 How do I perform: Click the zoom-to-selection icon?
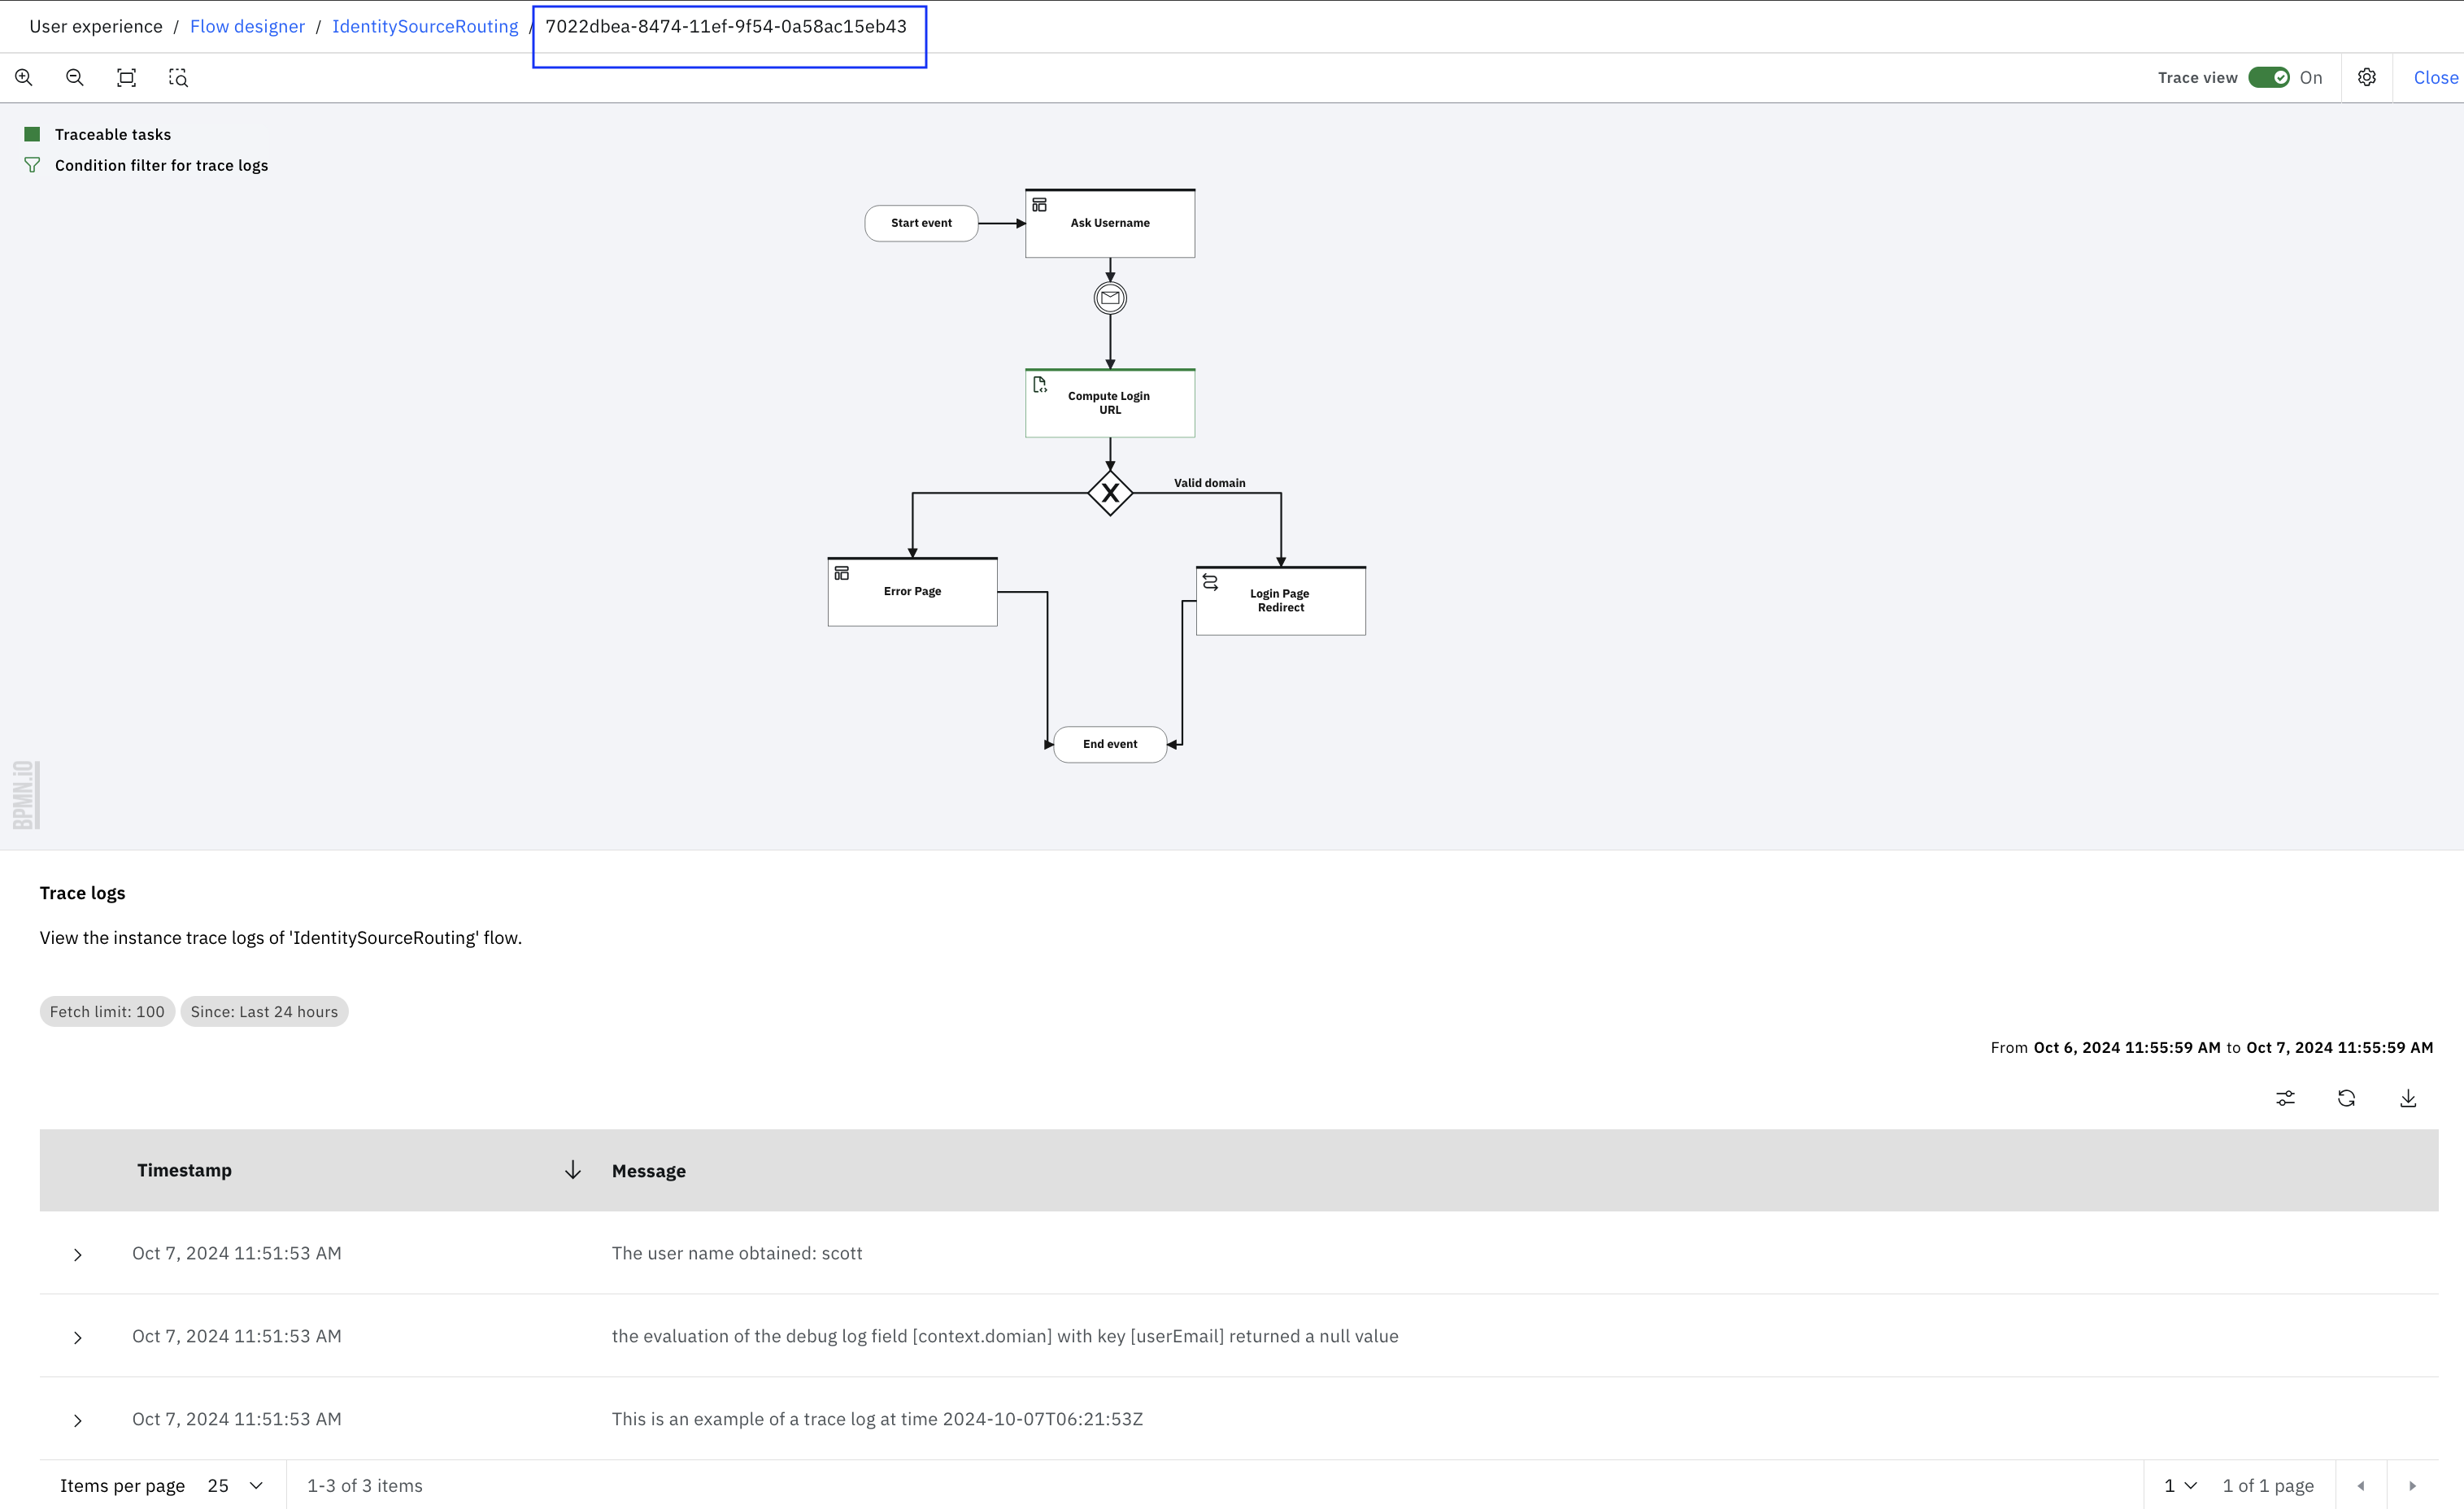(x=178, y=78)
